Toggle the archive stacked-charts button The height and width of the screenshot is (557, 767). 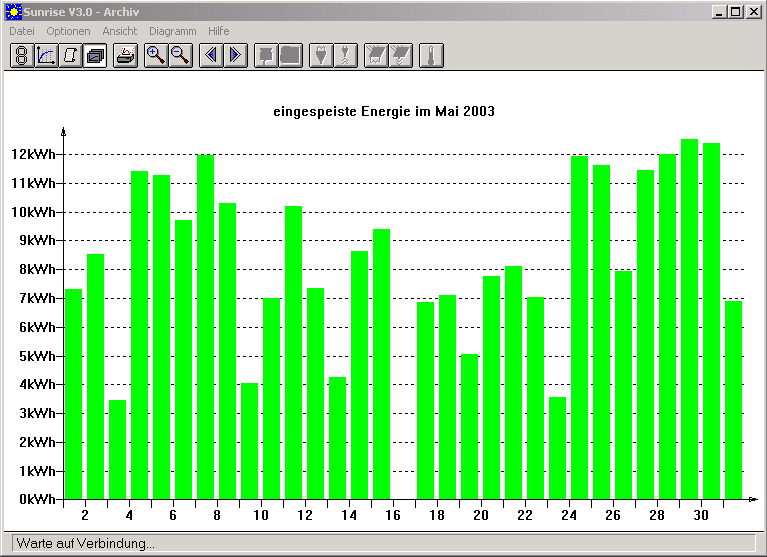[94, 55]
